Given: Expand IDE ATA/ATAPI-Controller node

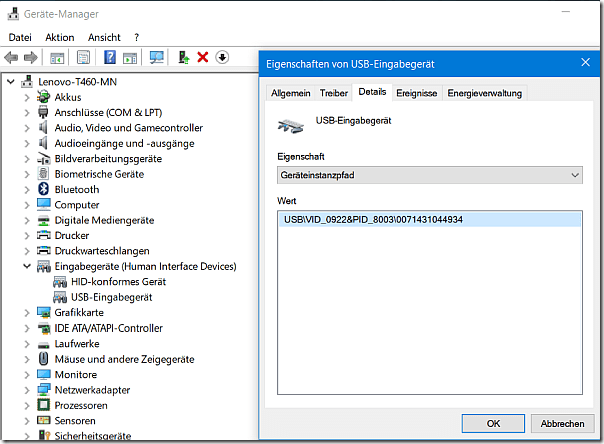Looking at the screenshot, I should pos(27,328).
